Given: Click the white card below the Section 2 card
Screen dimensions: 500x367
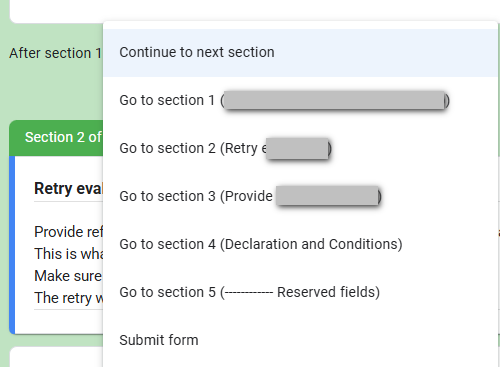Looking at the screenshot, I should point(57,357).
